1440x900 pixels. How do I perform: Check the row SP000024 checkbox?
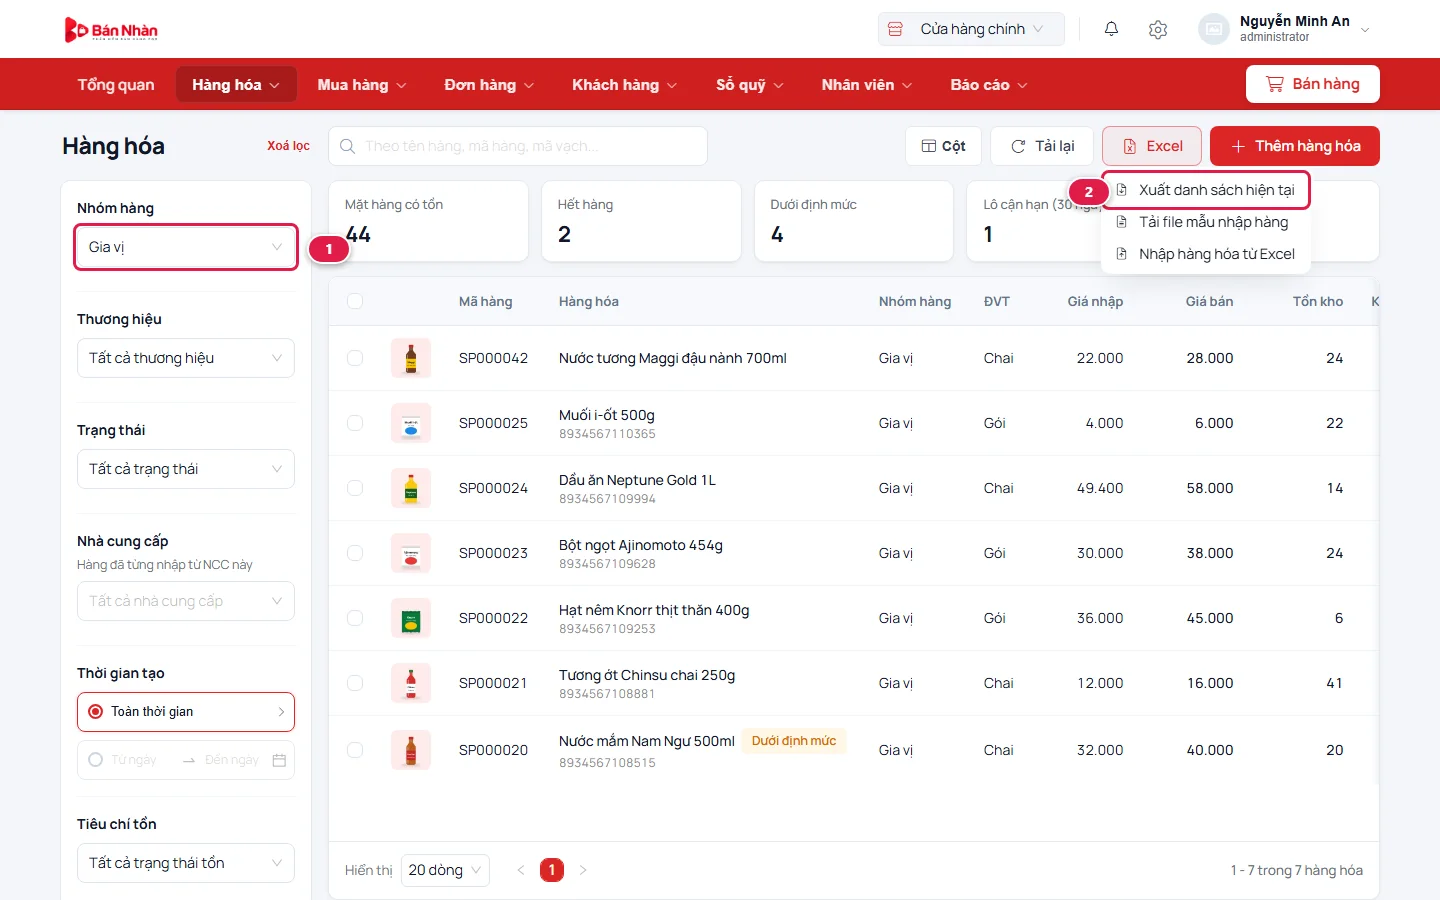(x=355, y=488)
